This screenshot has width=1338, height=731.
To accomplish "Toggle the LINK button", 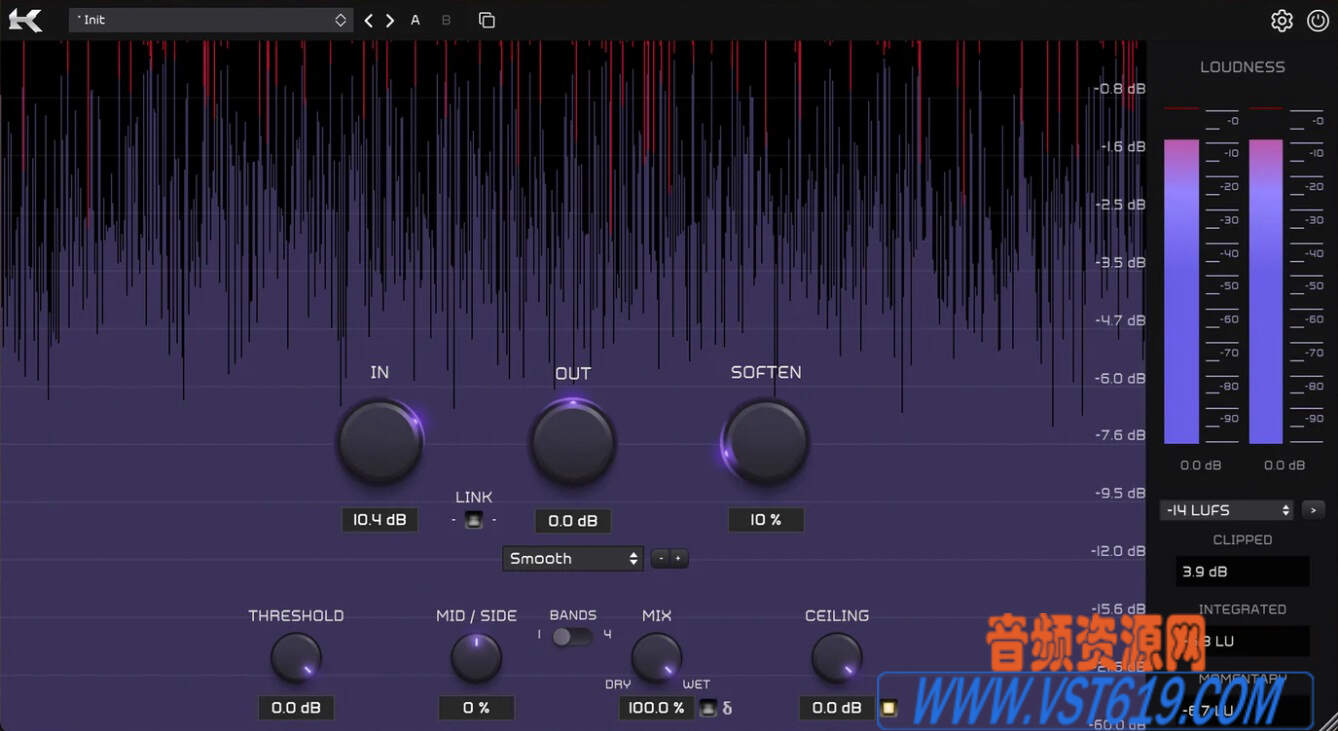I will tap(474, 520).
